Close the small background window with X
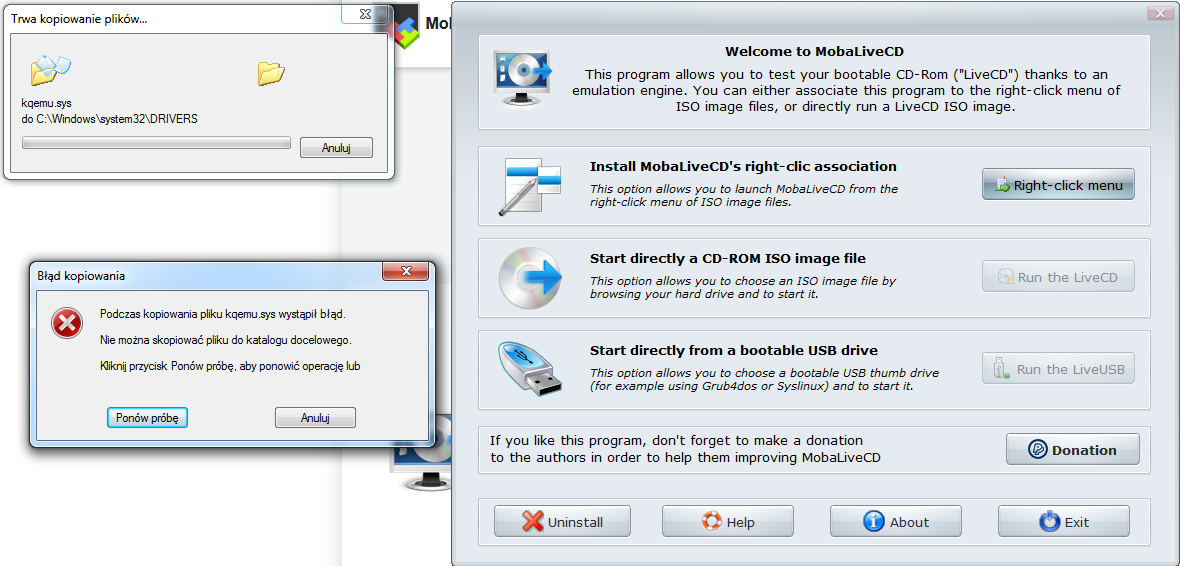Image resolution: width=1180 pixels, height=566 pixels. 366,14
